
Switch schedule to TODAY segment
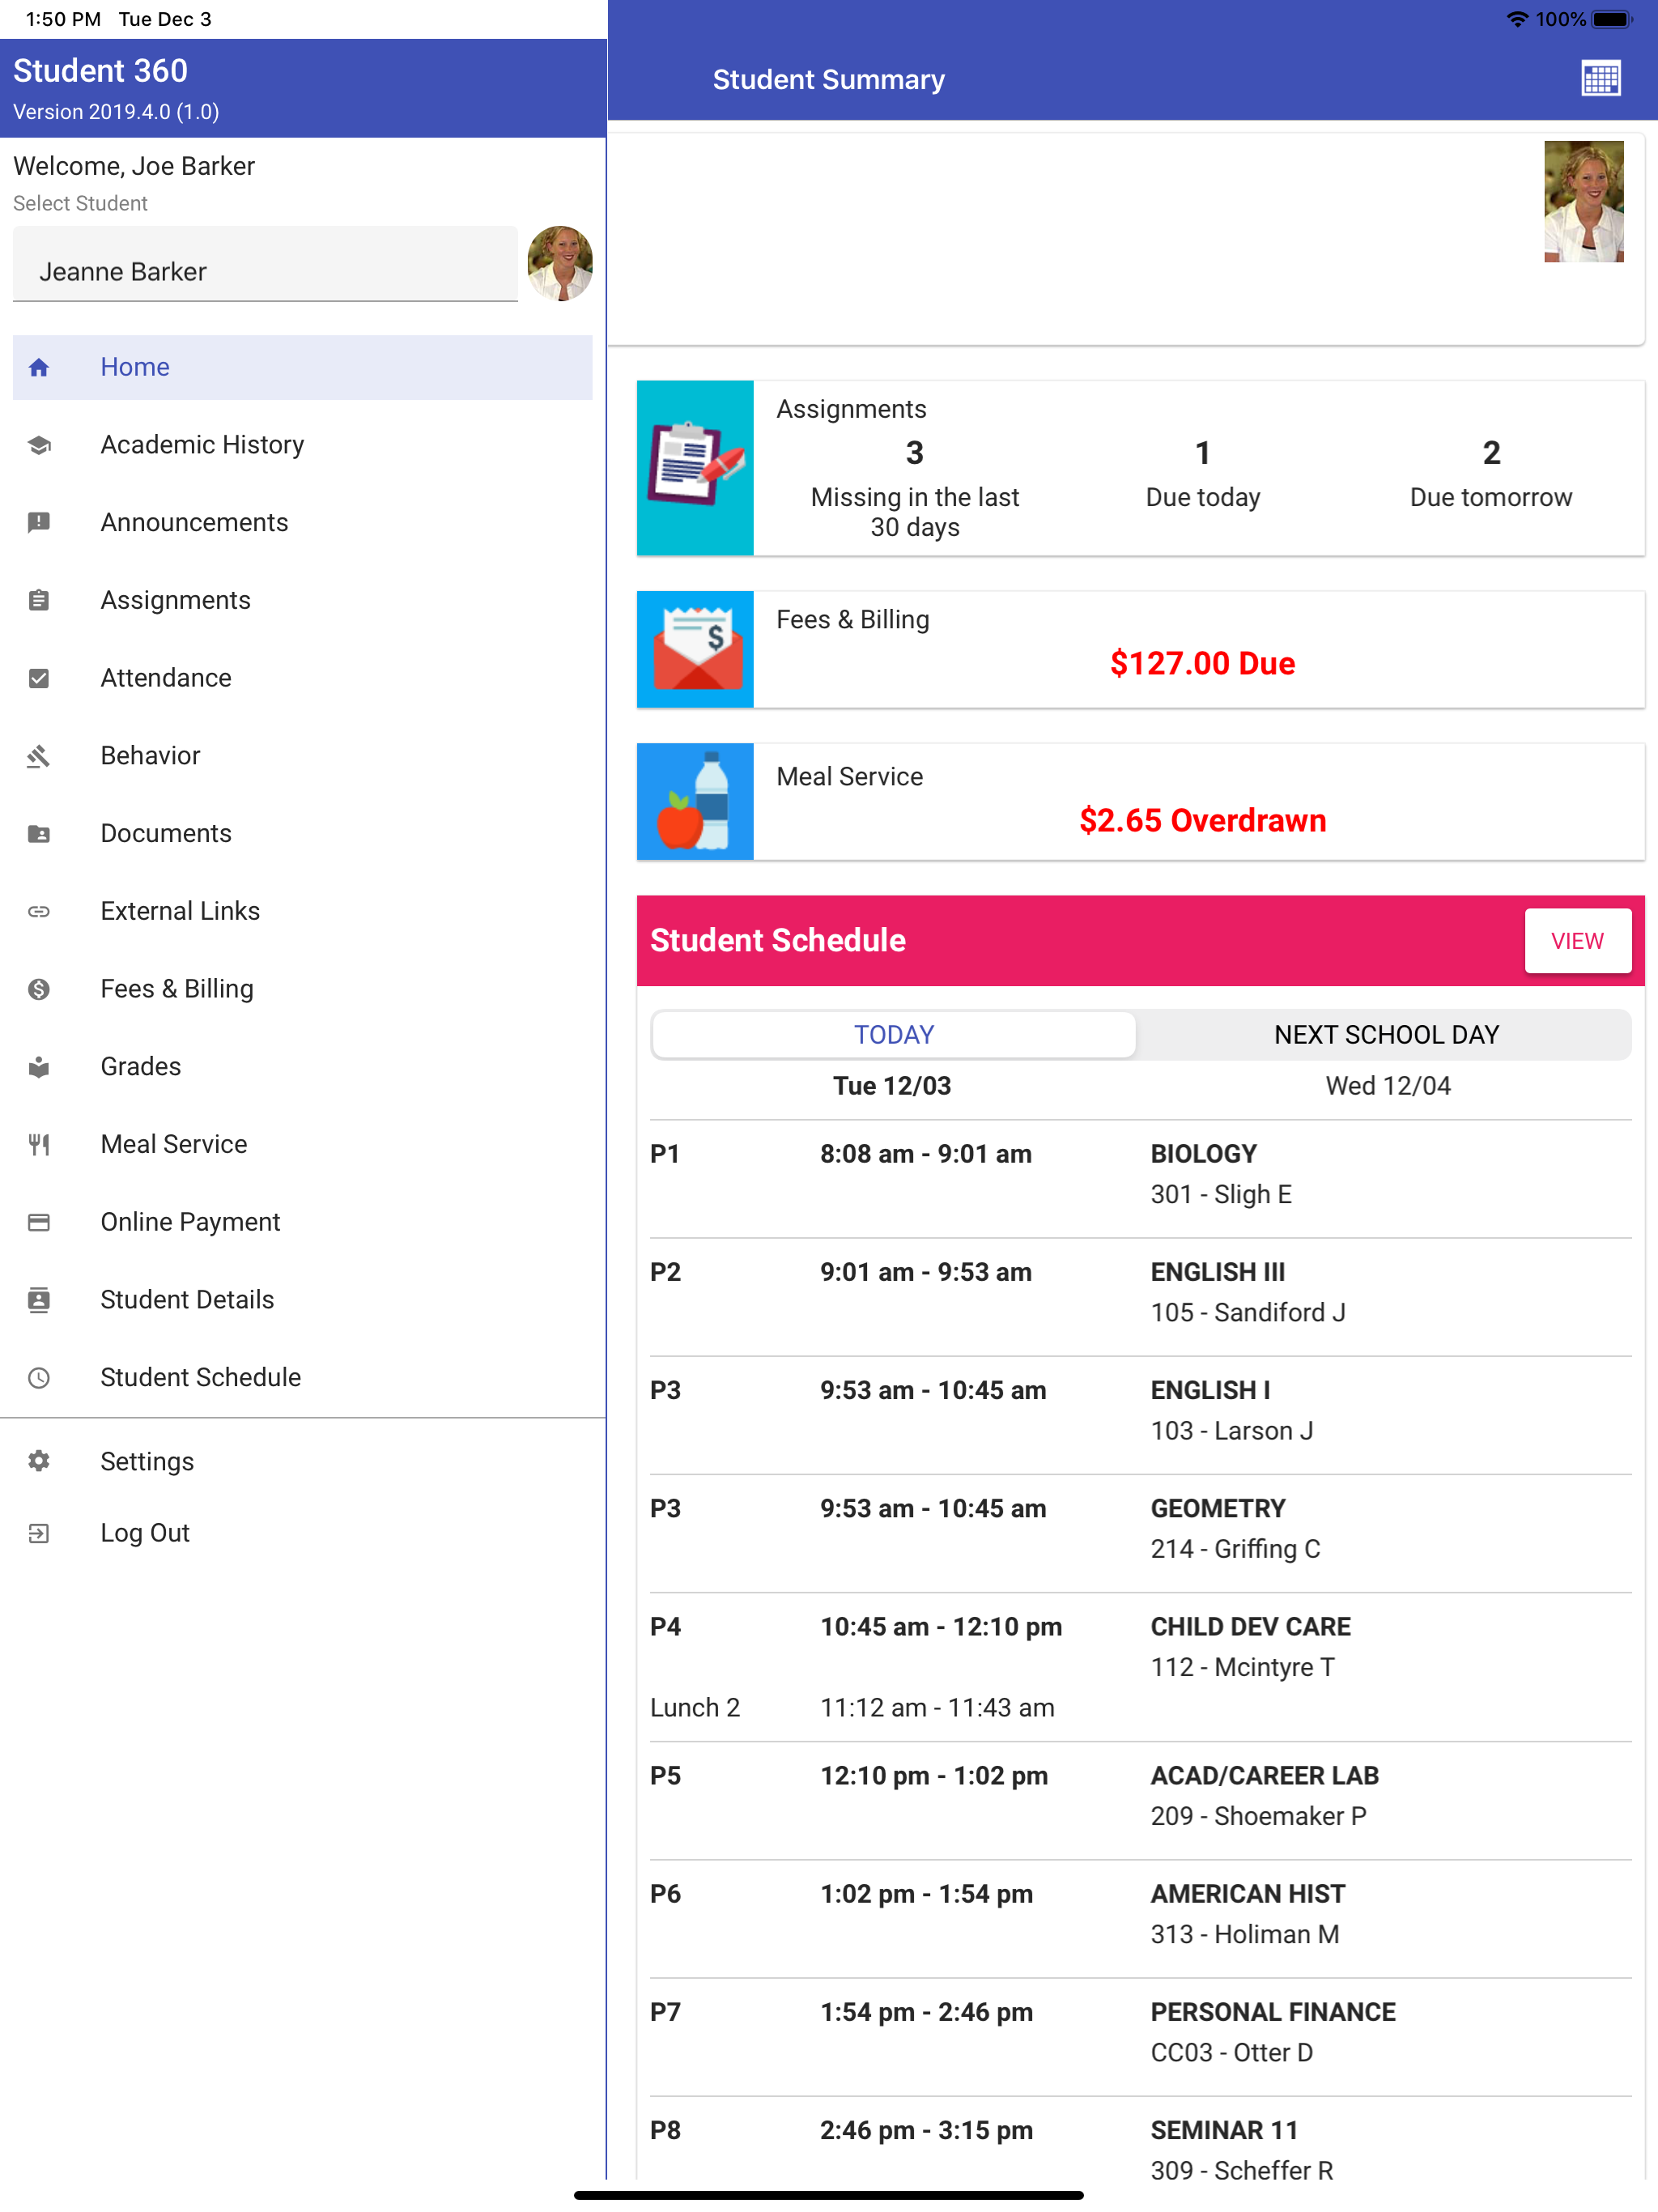[893, 1034]
